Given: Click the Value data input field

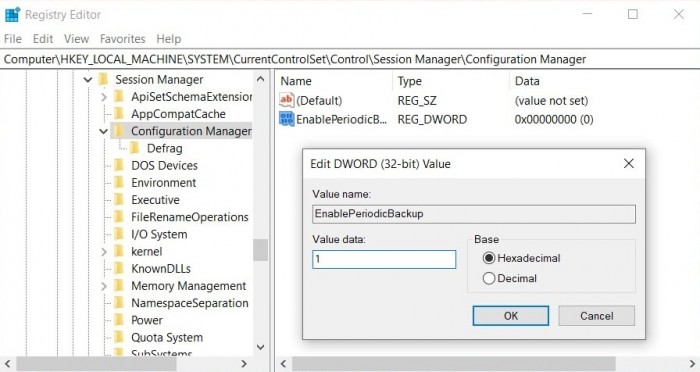Looking at the screenshot, I should 384,259.
